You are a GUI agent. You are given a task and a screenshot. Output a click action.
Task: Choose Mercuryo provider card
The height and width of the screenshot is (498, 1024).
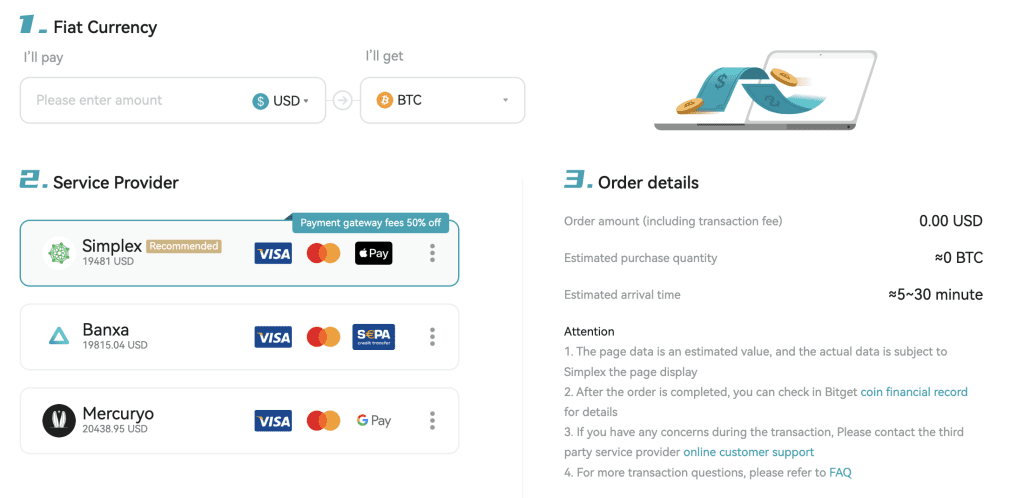click(x=239, y=421)
